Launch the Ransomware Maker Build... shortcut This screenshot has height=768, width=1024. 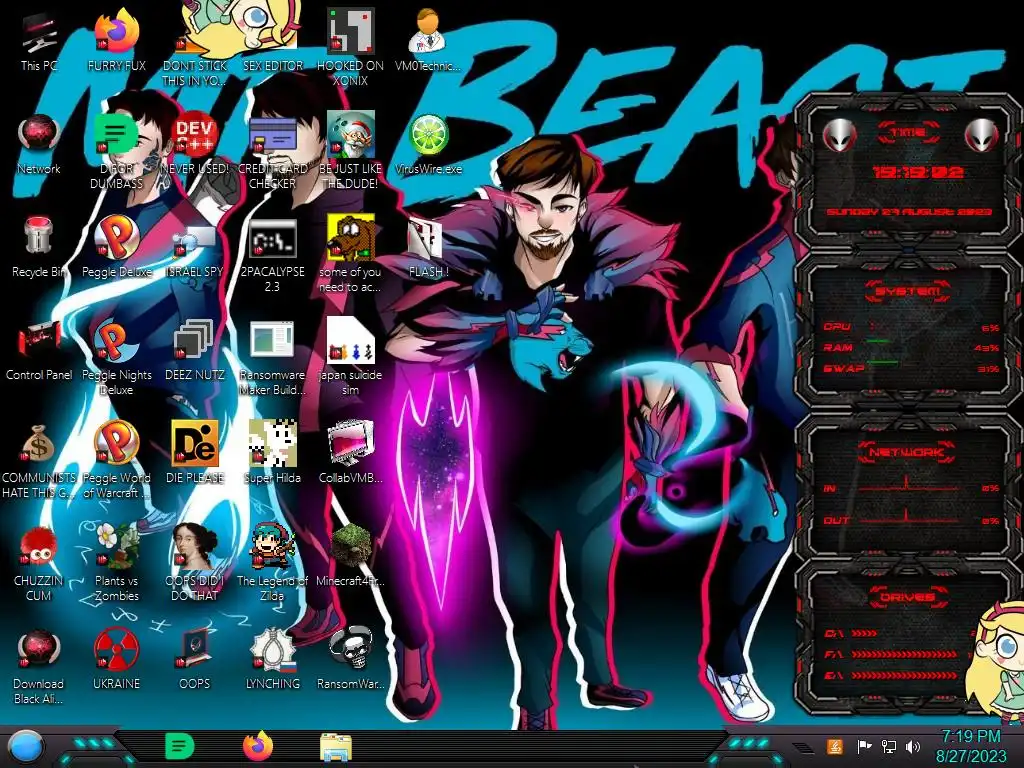(272, 358)
